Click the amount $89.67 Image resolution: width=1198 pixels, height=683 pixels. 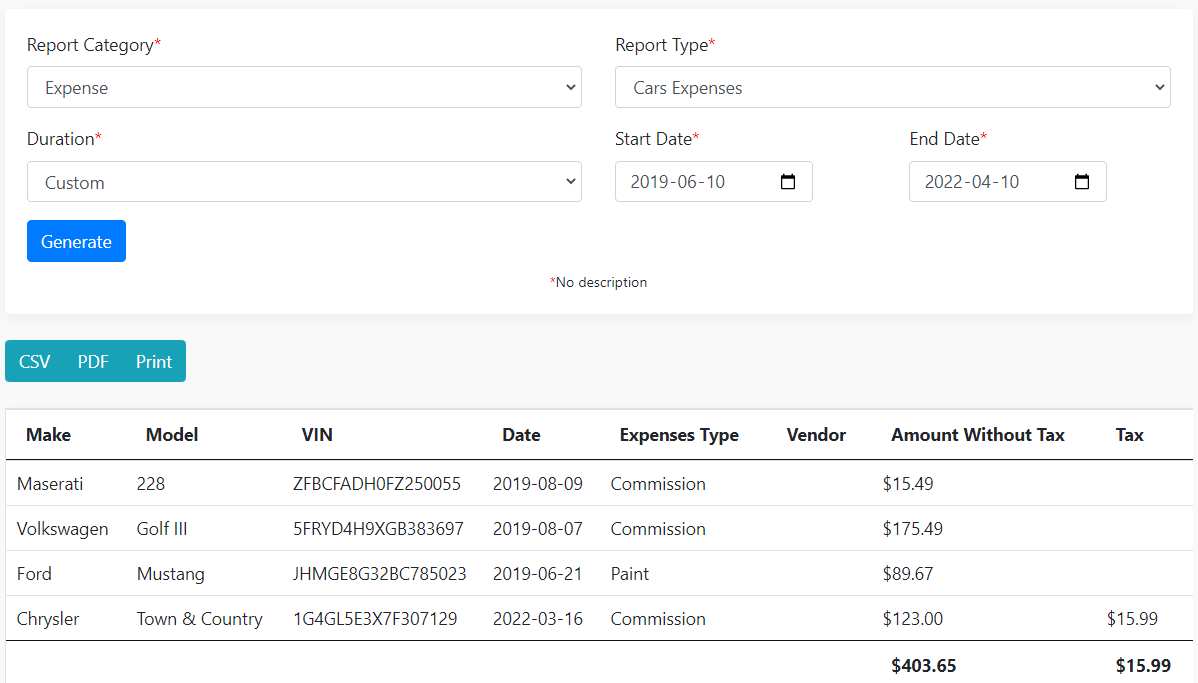click(908, 574)
